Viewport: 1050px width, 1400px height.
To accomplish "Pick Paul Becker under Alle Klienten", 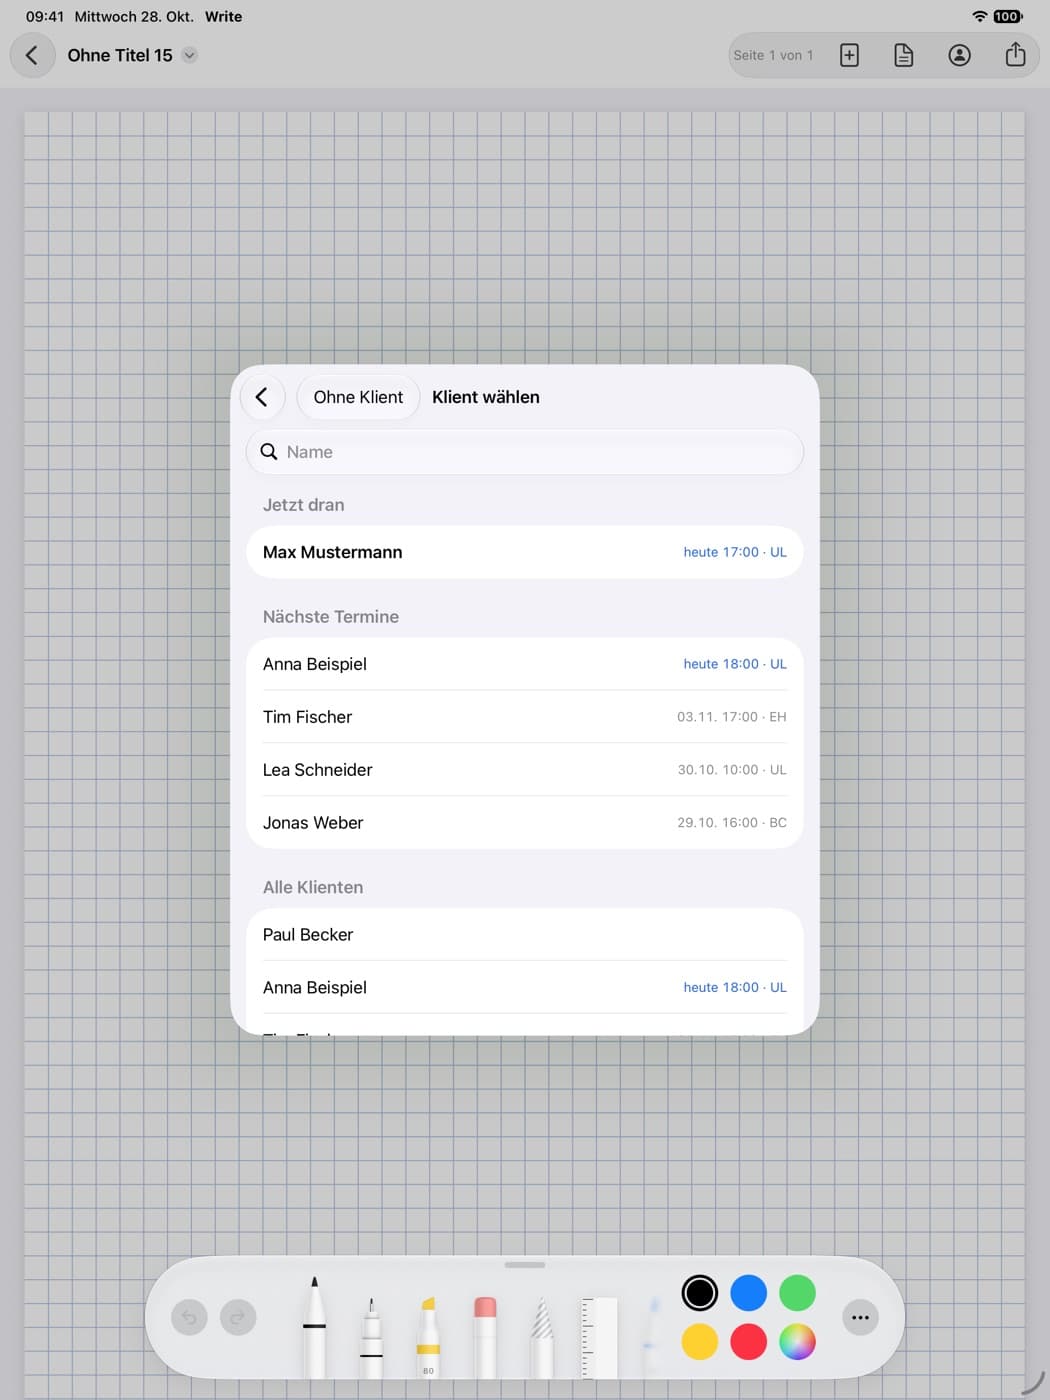I will [525, 935].
